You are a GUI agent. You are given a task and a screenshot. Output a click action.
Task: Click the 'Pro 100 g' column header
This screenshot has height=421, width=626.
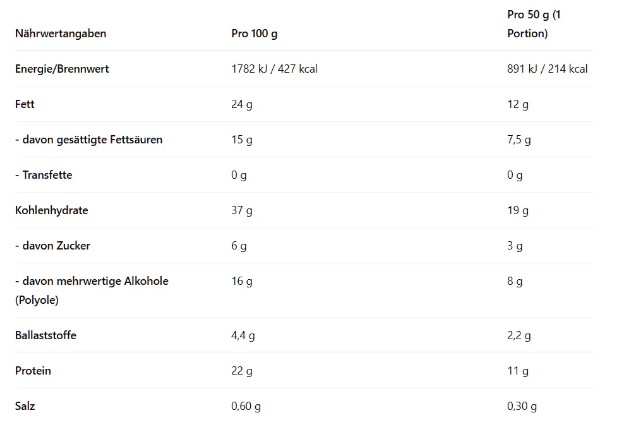(x=253, y=34)
